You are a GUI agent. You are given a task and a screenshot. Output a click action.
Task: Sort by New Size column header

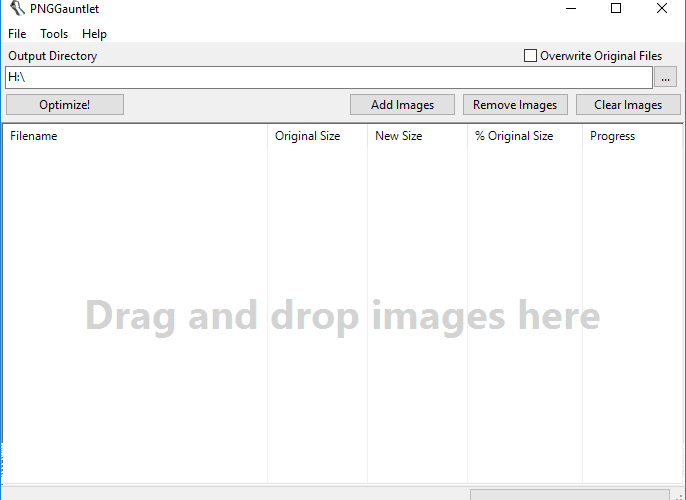(x=417, y=136)
